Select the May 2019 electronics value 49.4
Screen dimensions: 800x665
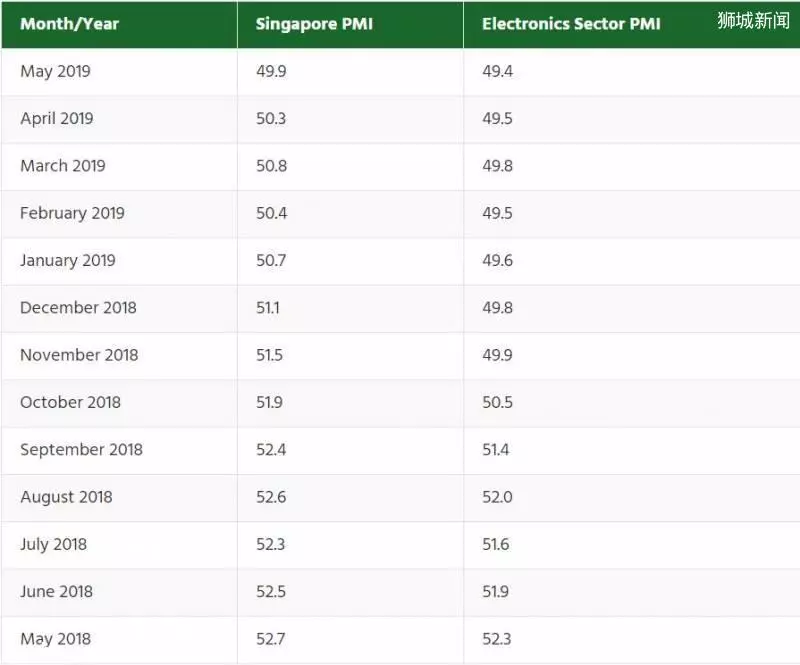(x=497, y=71)
